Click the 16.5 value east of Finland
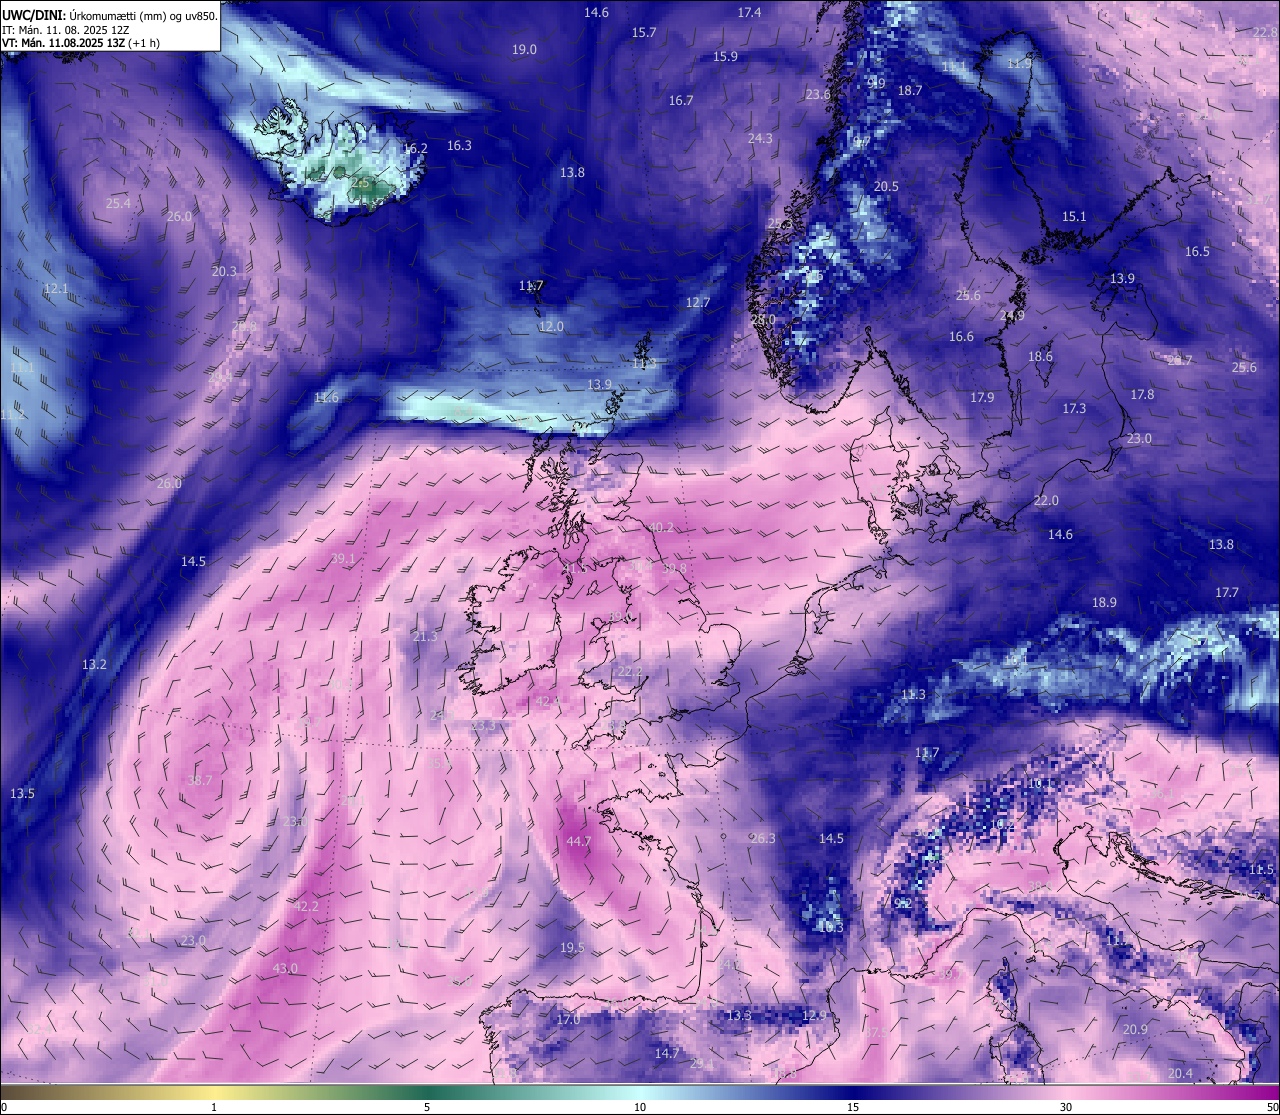 [x=1197, y=252]
